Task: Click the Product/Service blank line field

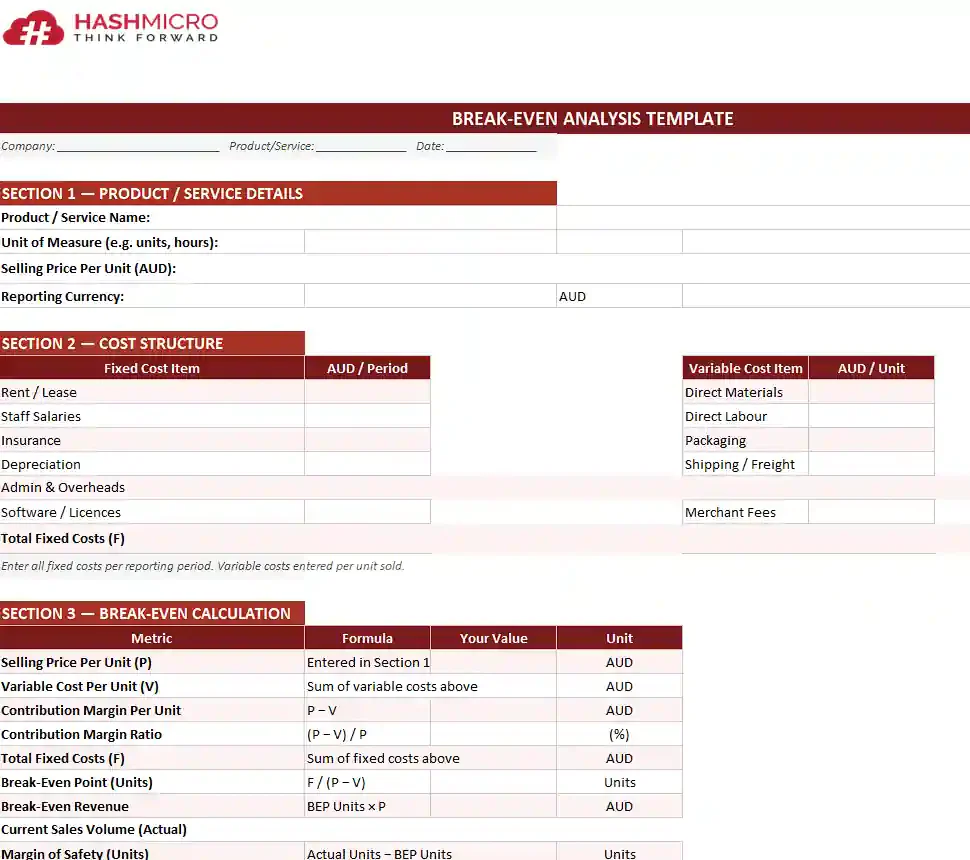Action: [x=361, y=147]
